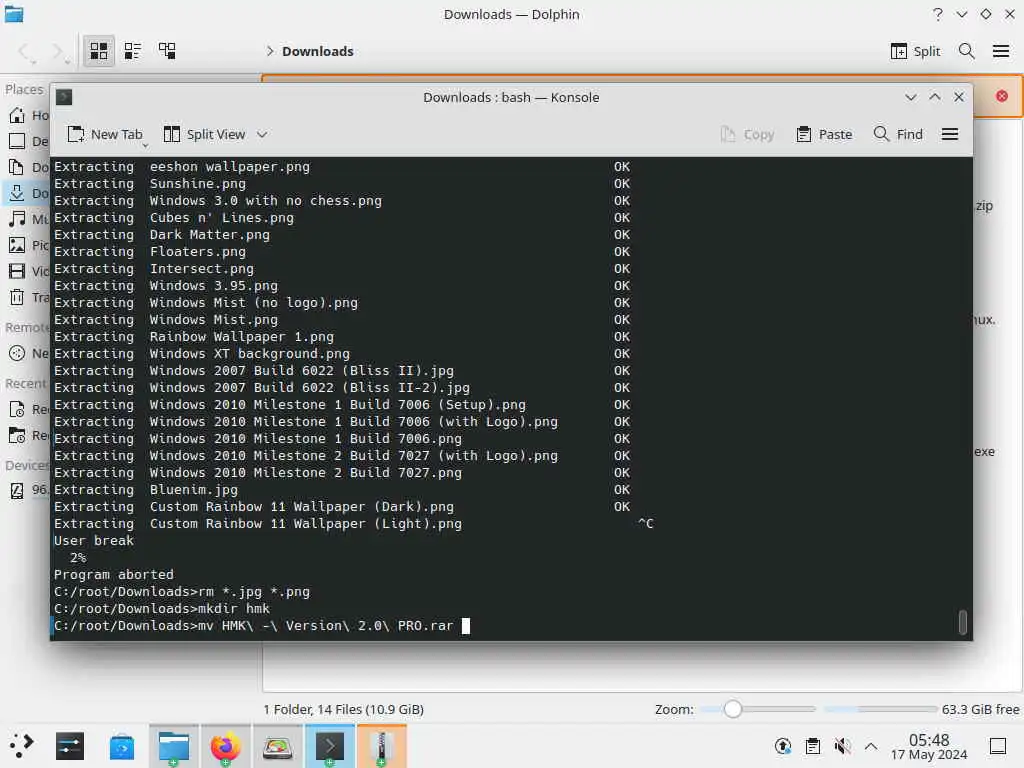The width and height of the screenshot is (1024, 768).
Task: Click Split View in Konsole
Action: tap(205, 134)
